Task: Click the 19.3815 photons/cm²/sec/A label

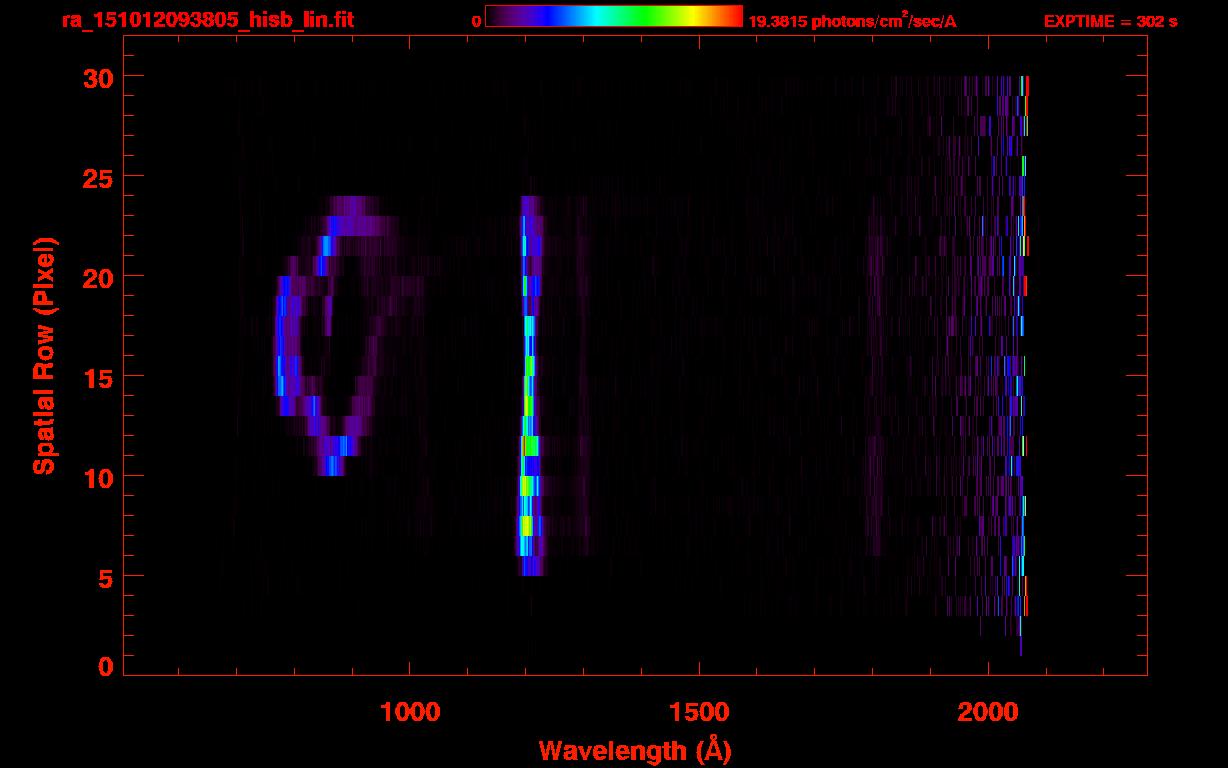Action: coord(852,21)
